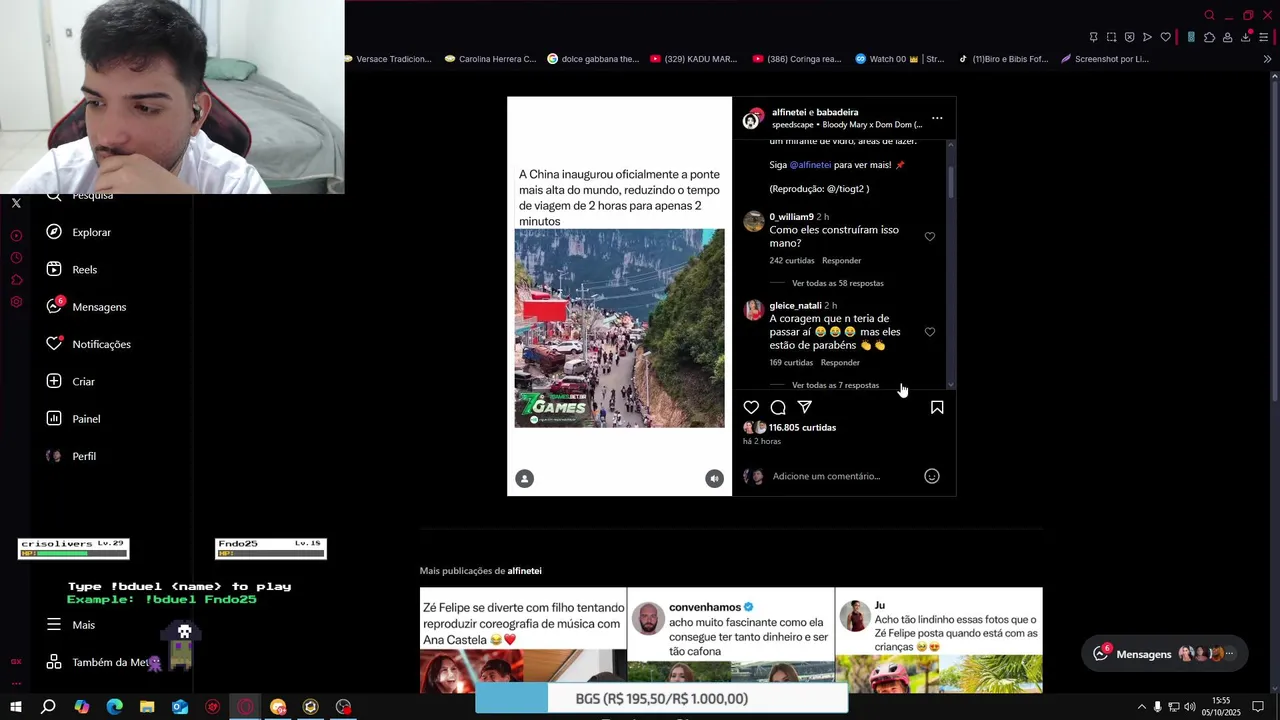Click Opera X (Twitter) sidebar icon
This screenshot has height=720, width=1280.
(x=16, y=203)
